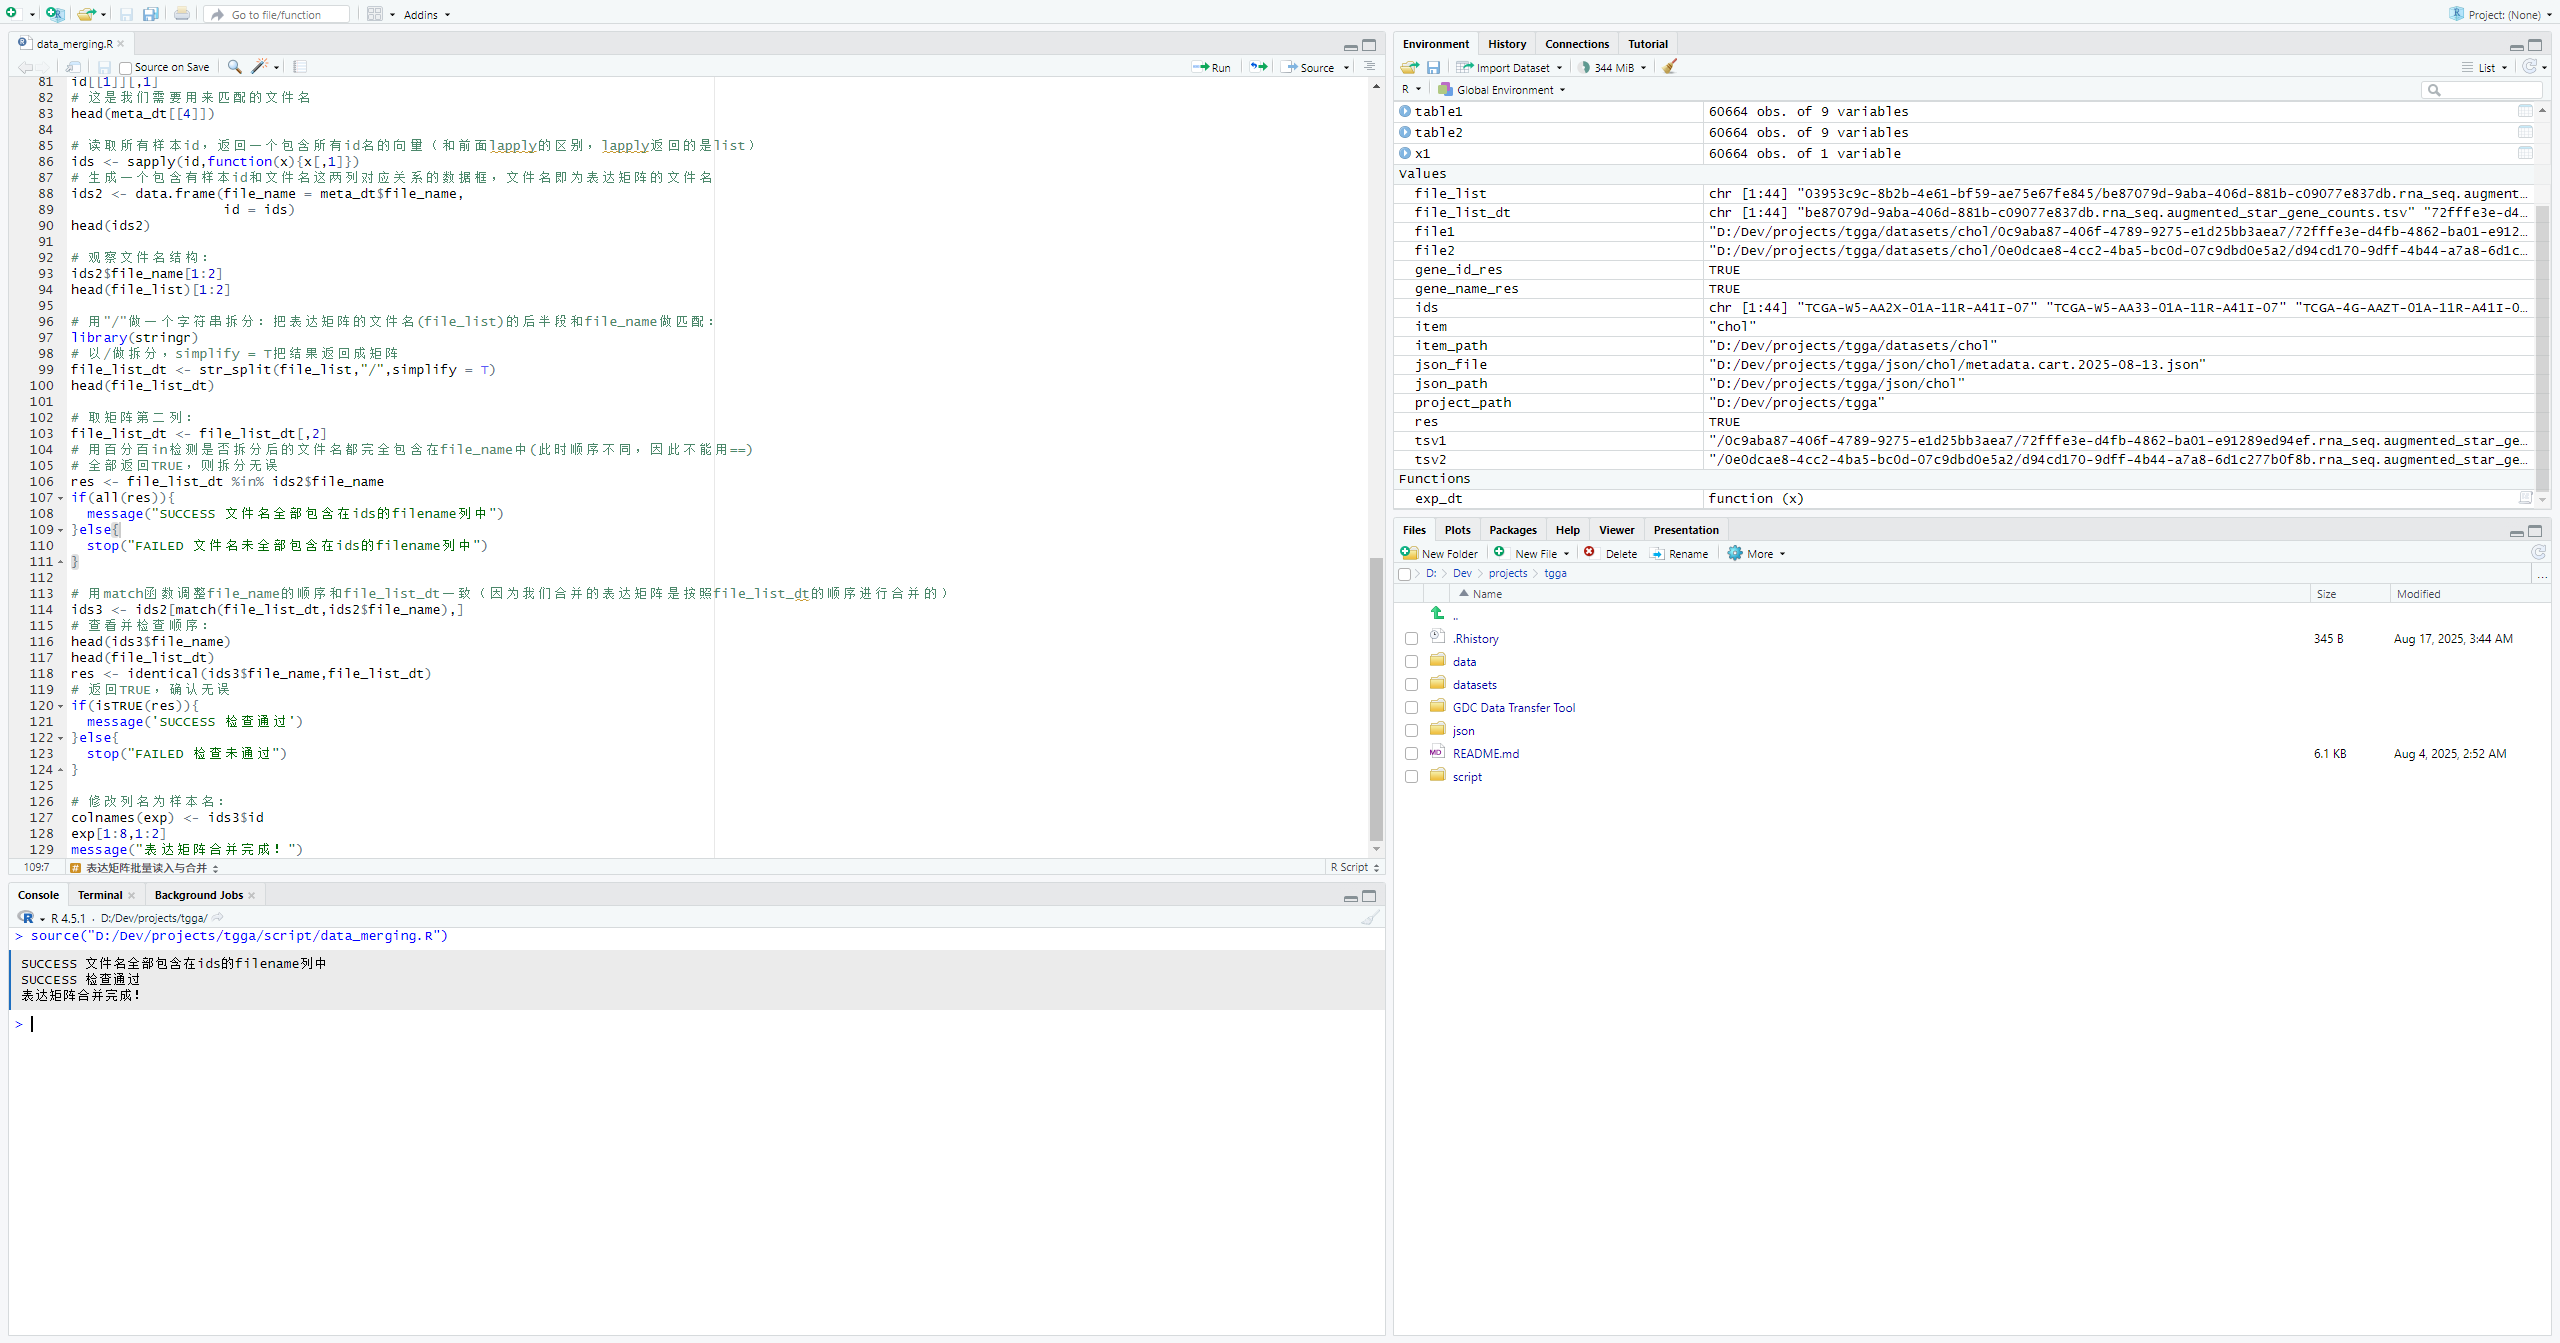Image resolution: width=2560 pixels, height=1343 pixels.
Task: Open the Project: (None) dropdown
Action: point(2500,14)
